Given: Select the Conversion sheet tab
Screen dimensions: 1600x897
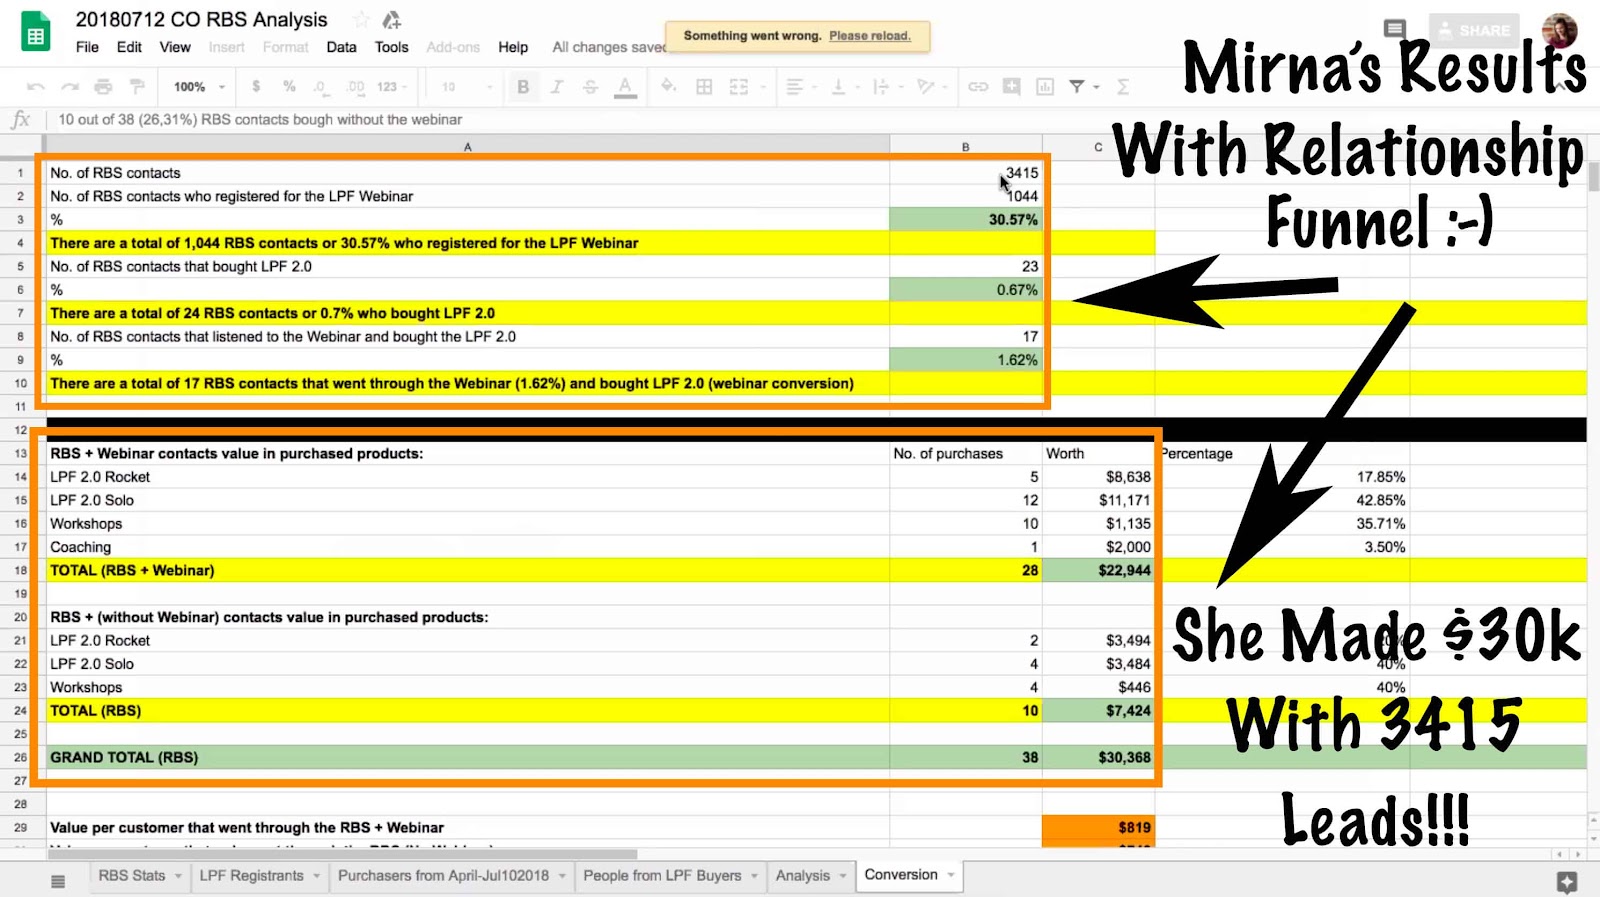Looking at the screenshot, I should coord(901,875).
